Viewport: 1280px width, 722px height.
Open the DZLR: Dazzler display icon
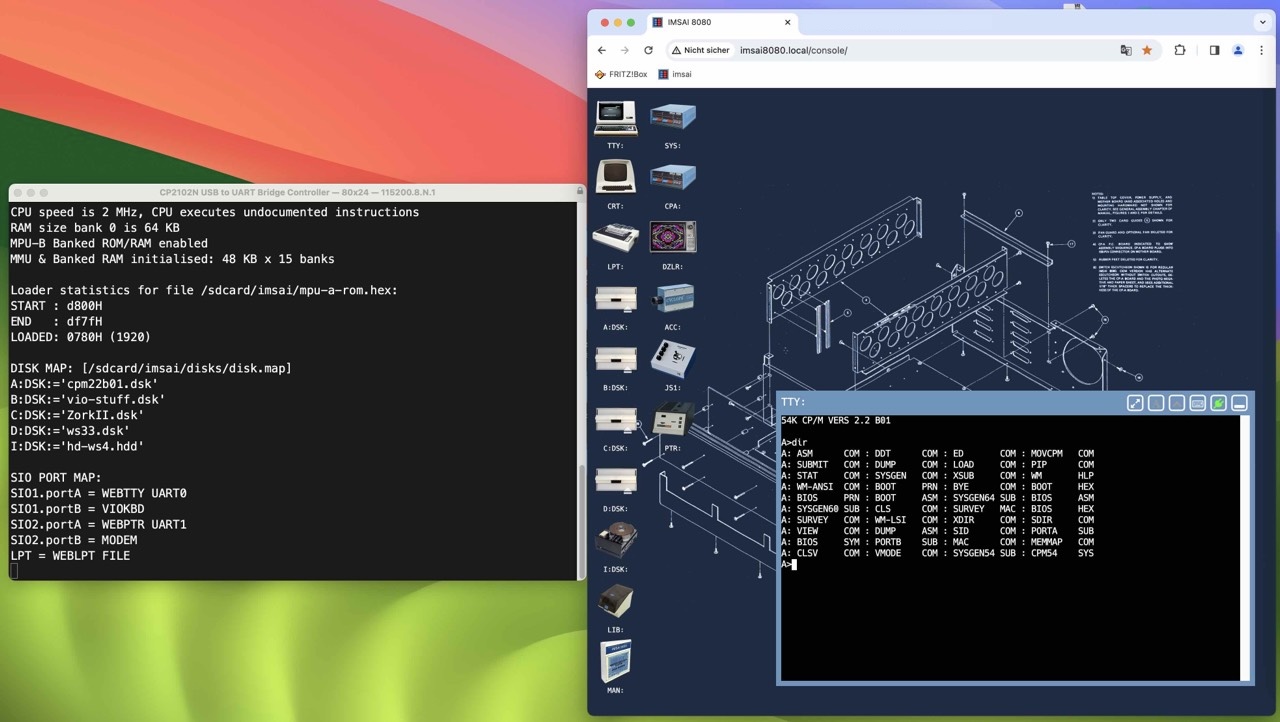coord(672,238)
